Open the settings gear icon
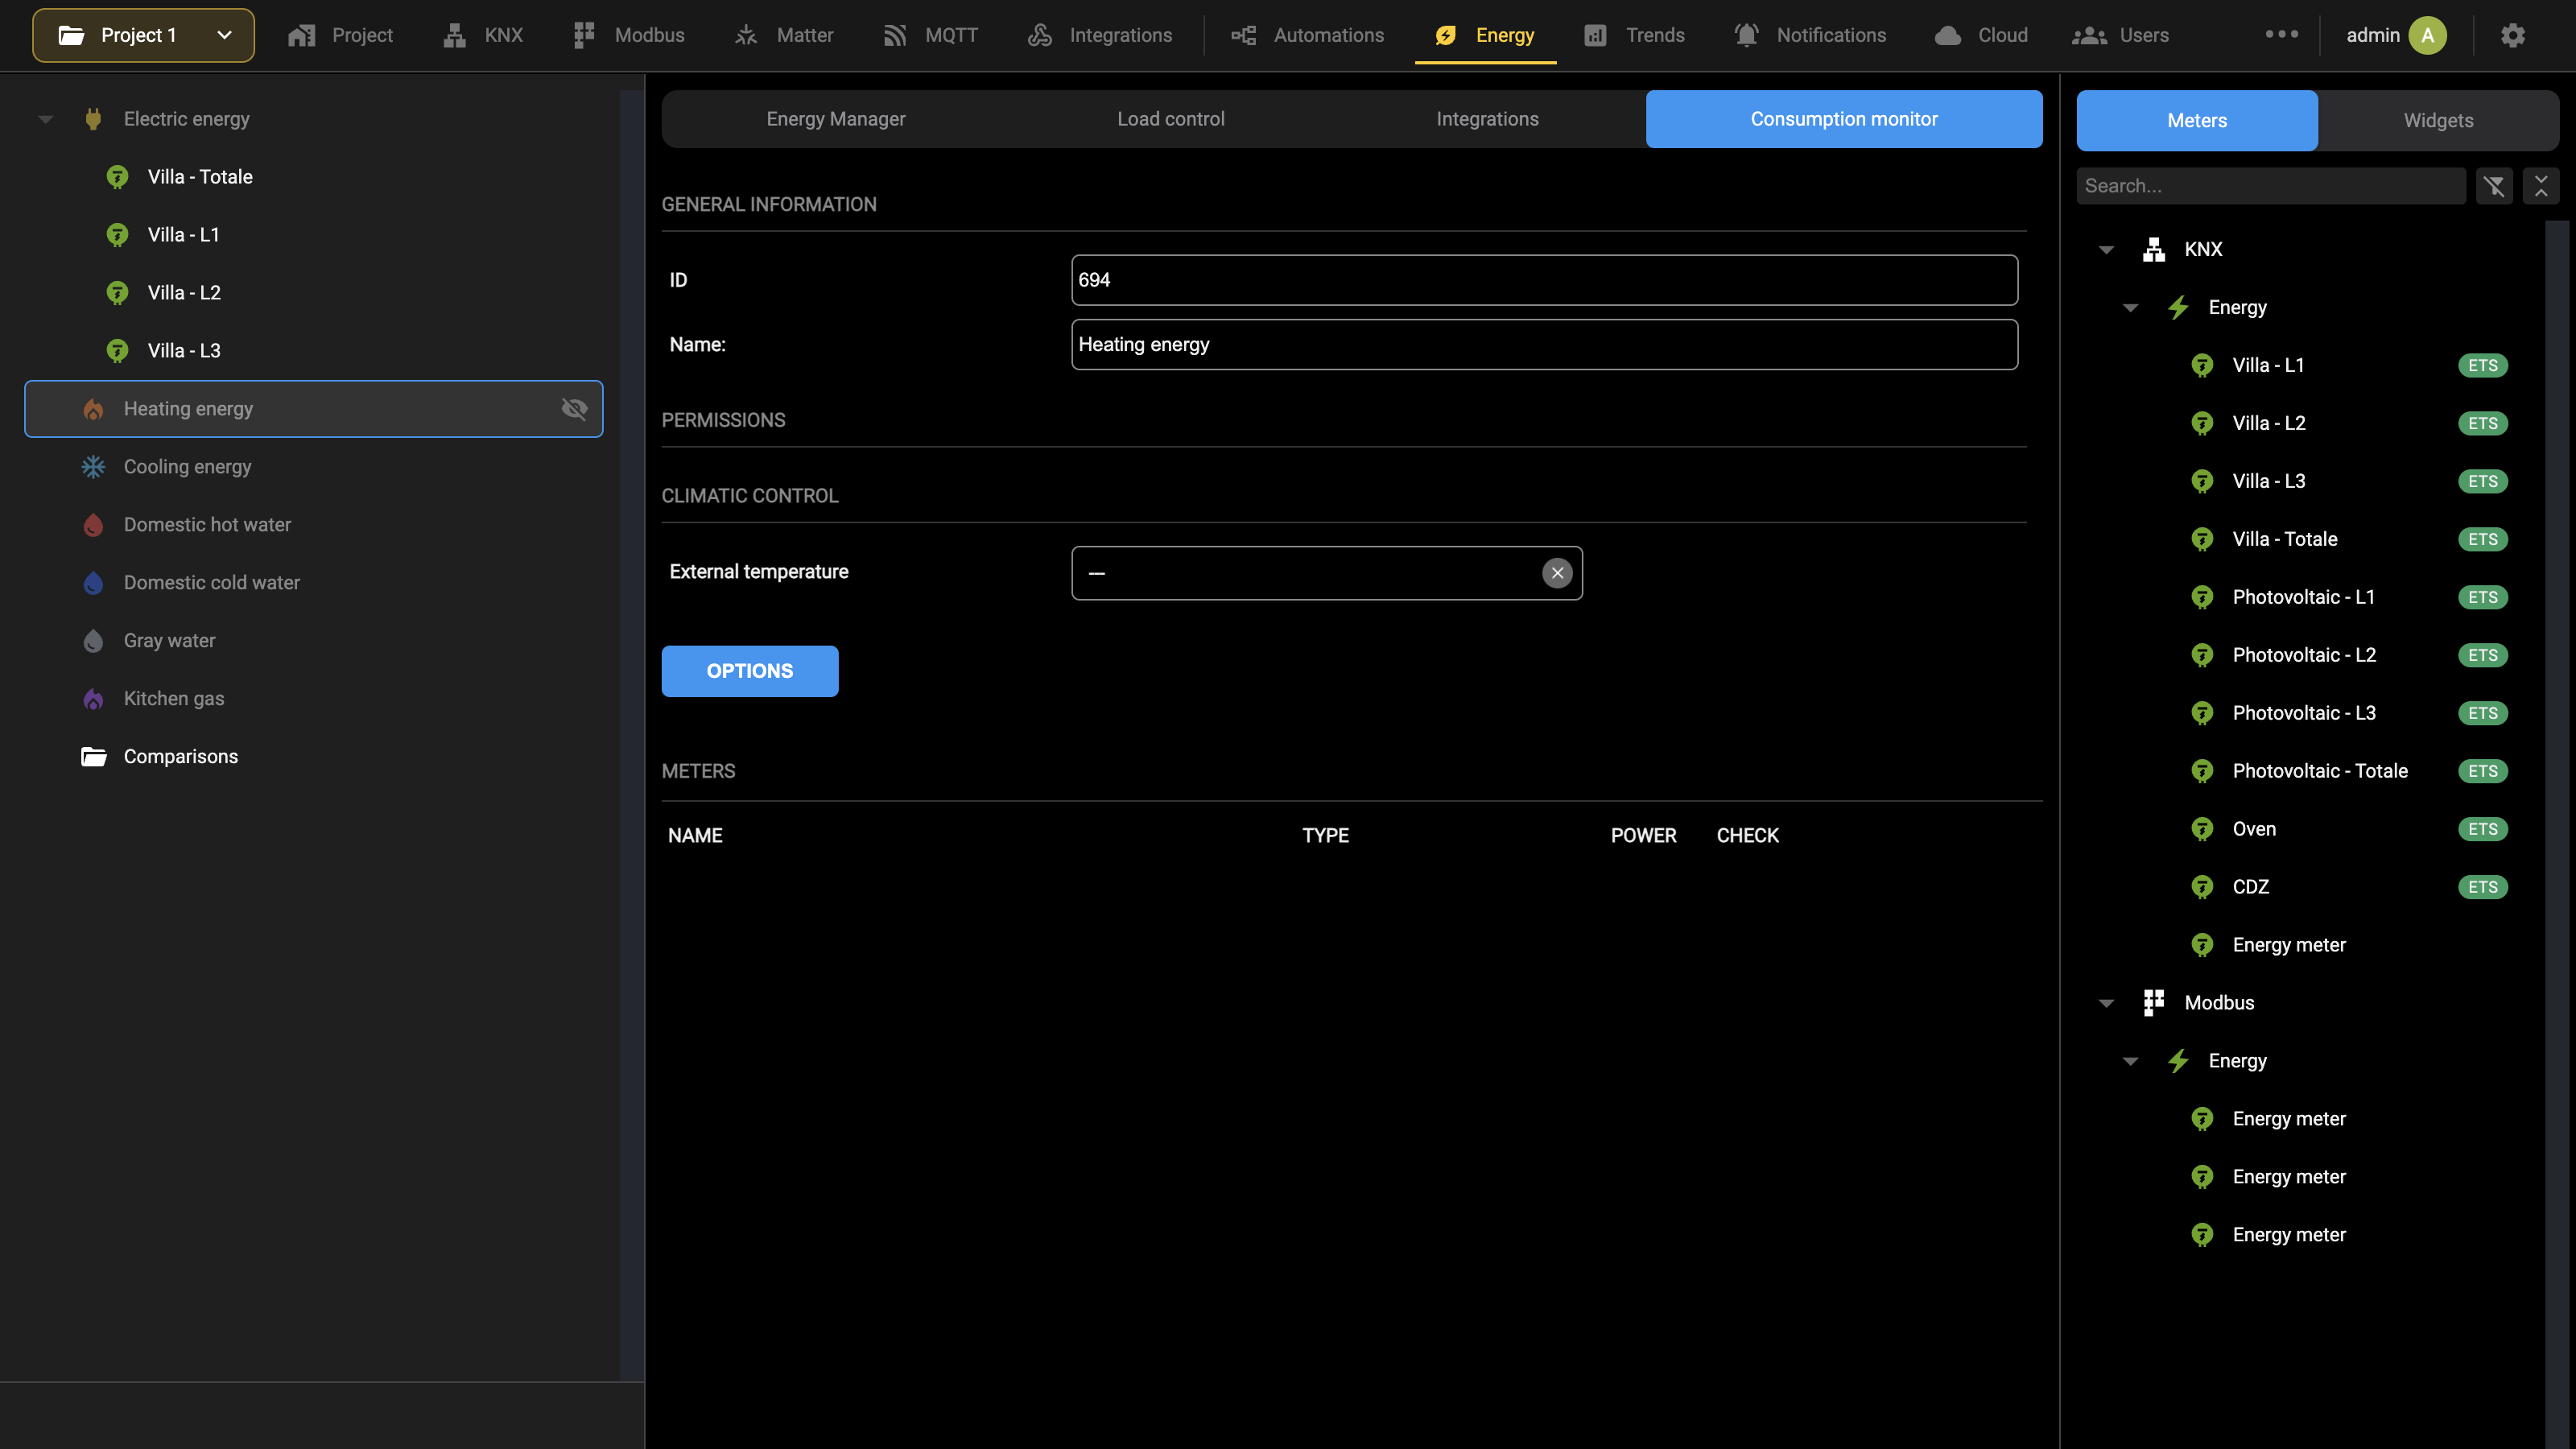Viewport: 2576px width, 1449px height. pyautogui.click(x=2513, y=35)
